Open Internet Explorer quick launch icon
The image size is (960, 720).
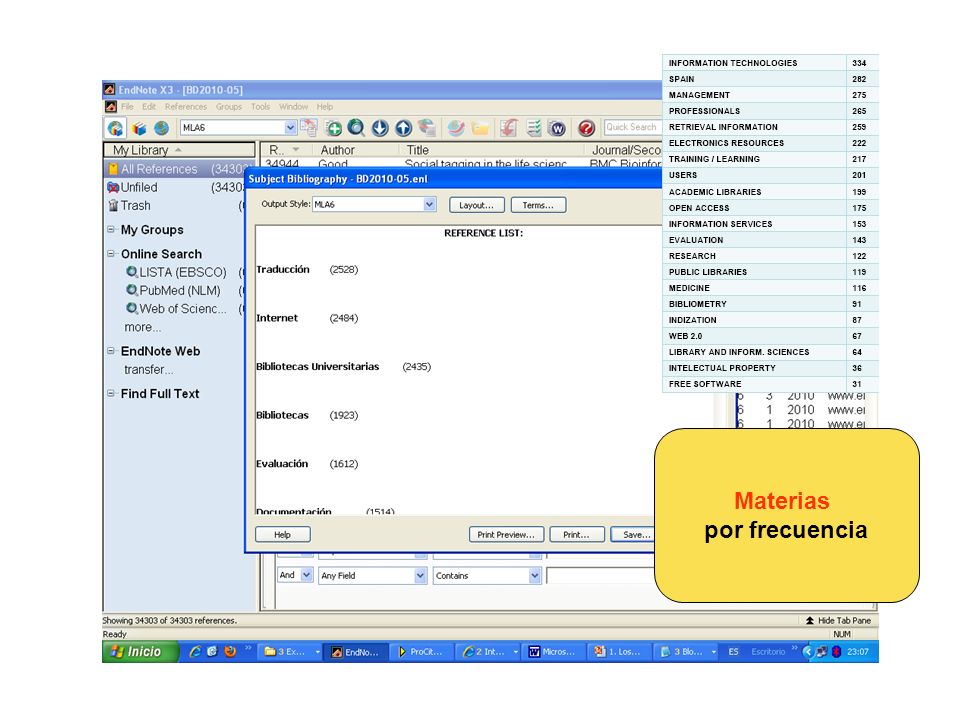(195, 651)
